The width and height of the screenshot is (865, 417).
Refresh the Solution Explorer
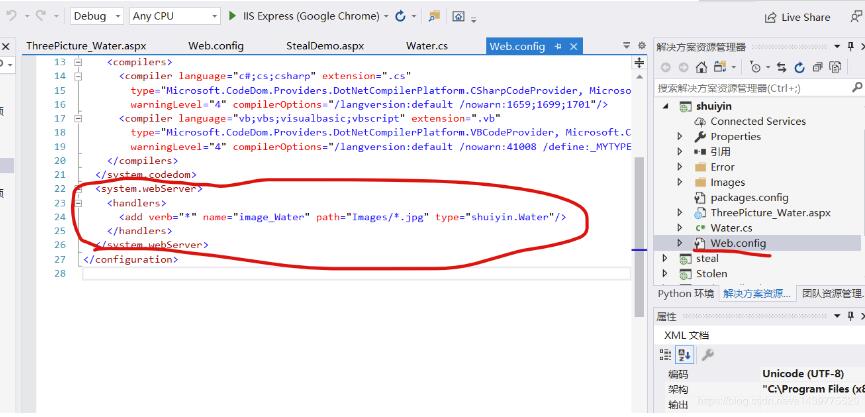coord(799,67)
